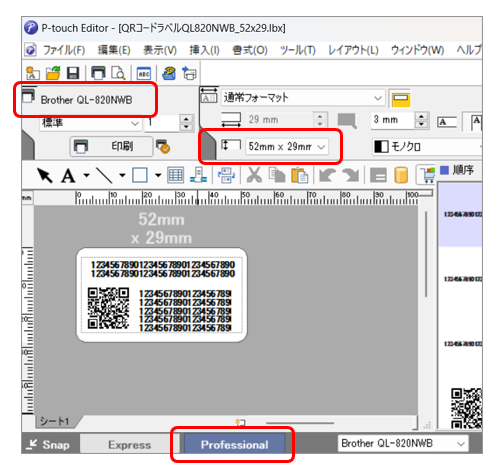The height and width of the screenshot is (476, 504).
Task: Switch to Professional mode
Action: click(234, 444)
